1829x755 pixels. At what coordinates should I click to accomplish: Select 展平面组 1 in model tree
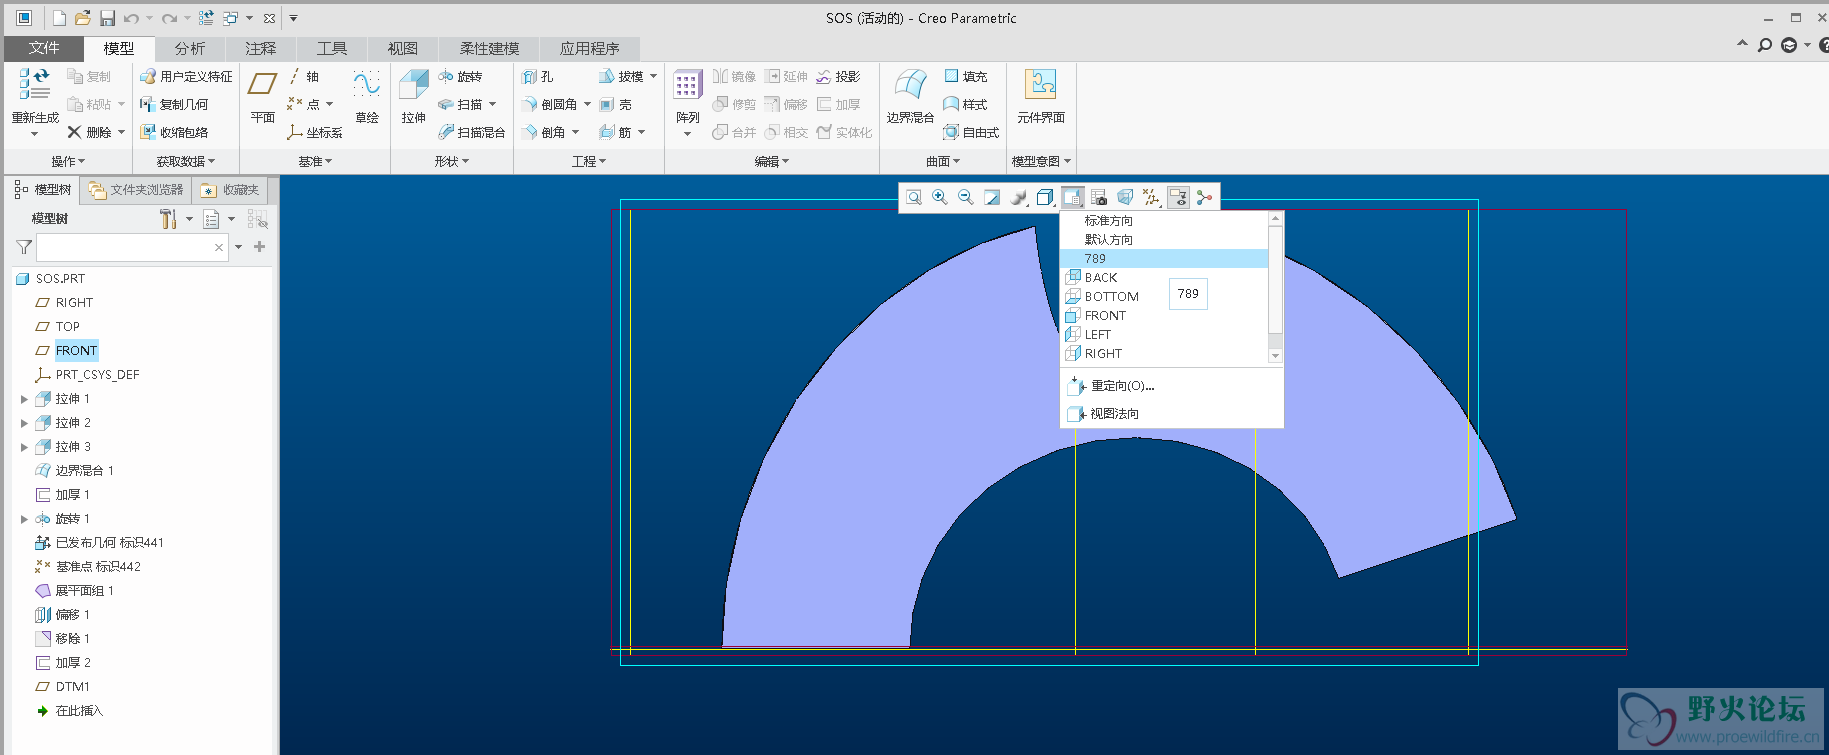point(84,591)
